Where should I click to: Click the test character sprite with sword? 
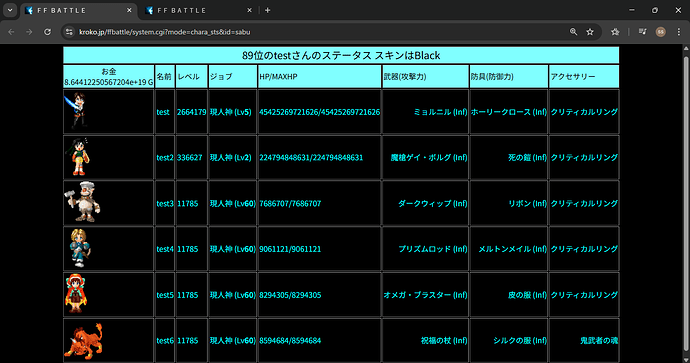[x=76, y=110]
